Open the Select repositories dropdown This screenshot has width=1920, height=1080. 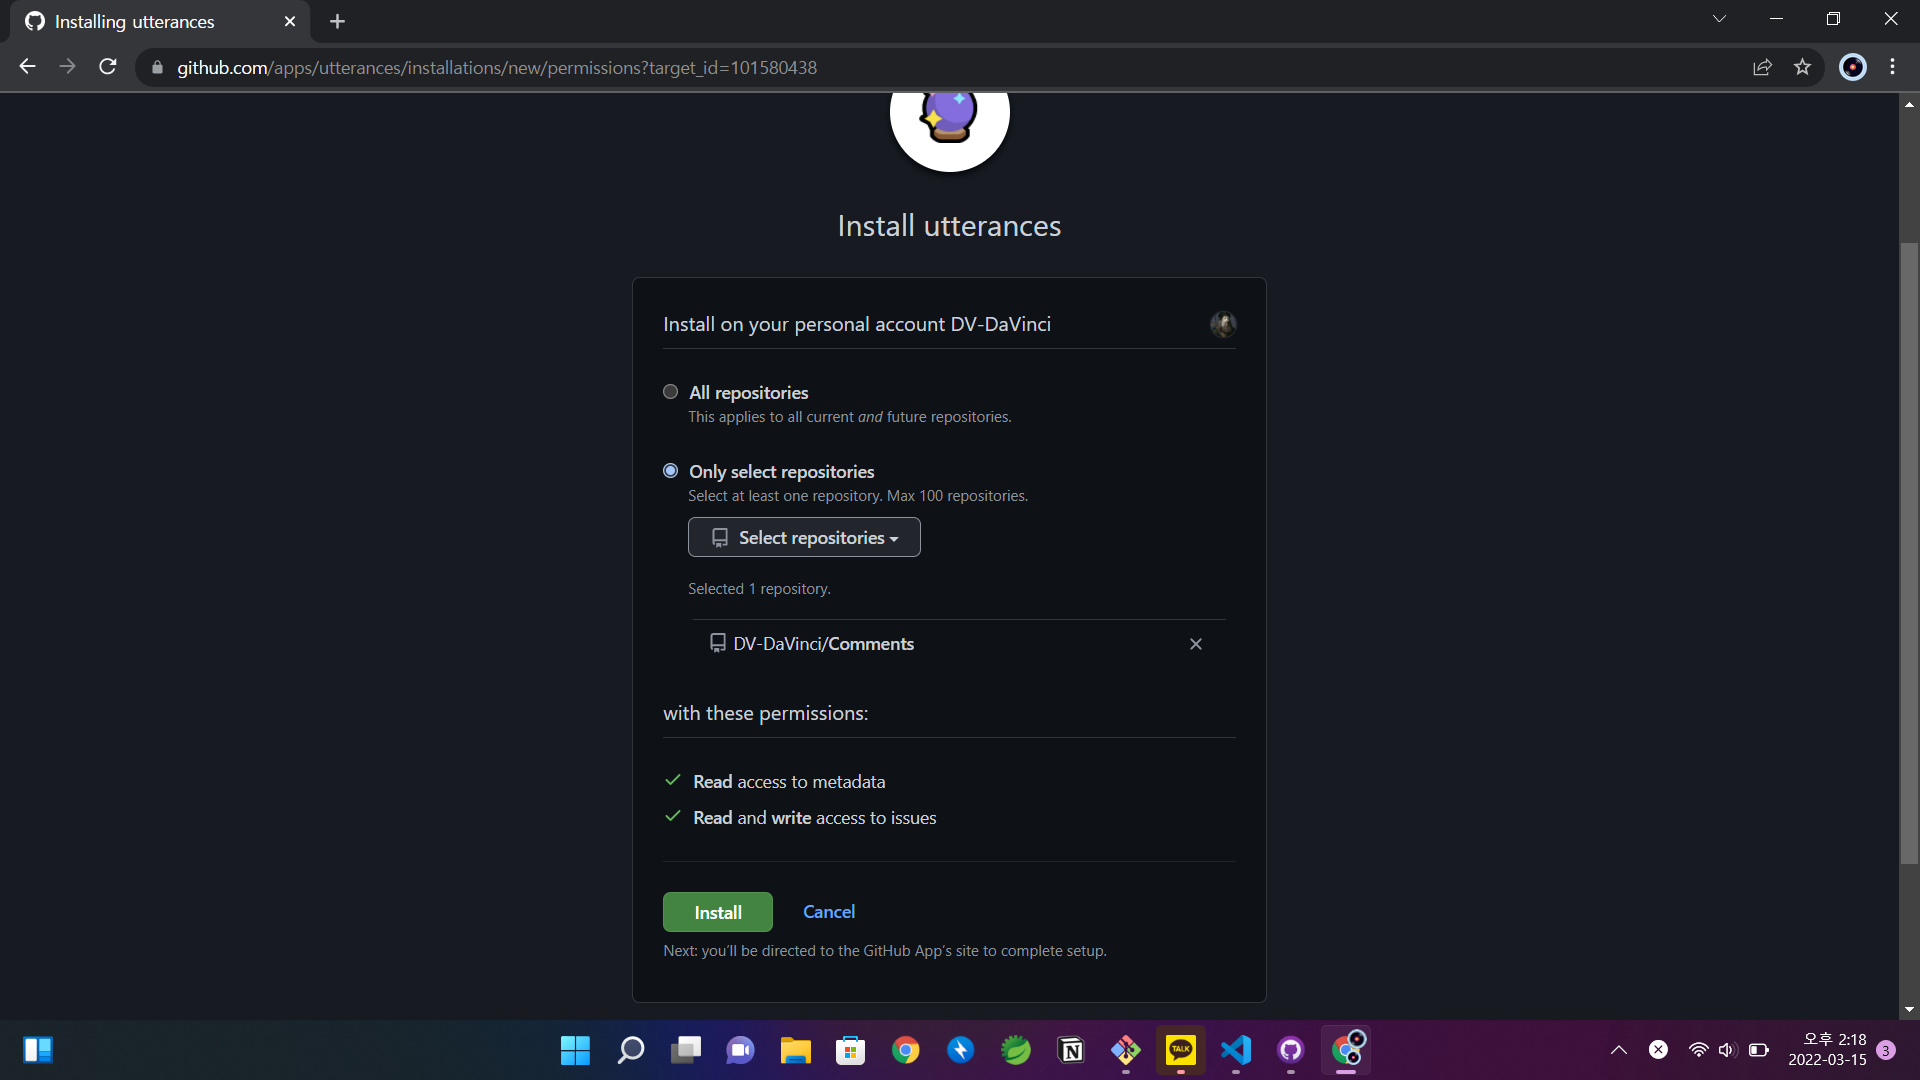(804, 538)
